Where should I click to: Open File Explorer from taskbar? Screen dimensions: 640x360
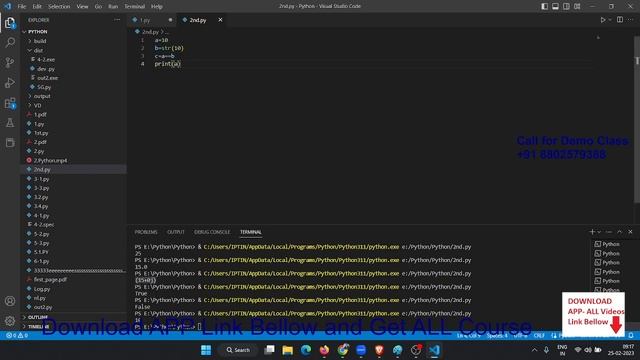[x=287, y=350]
